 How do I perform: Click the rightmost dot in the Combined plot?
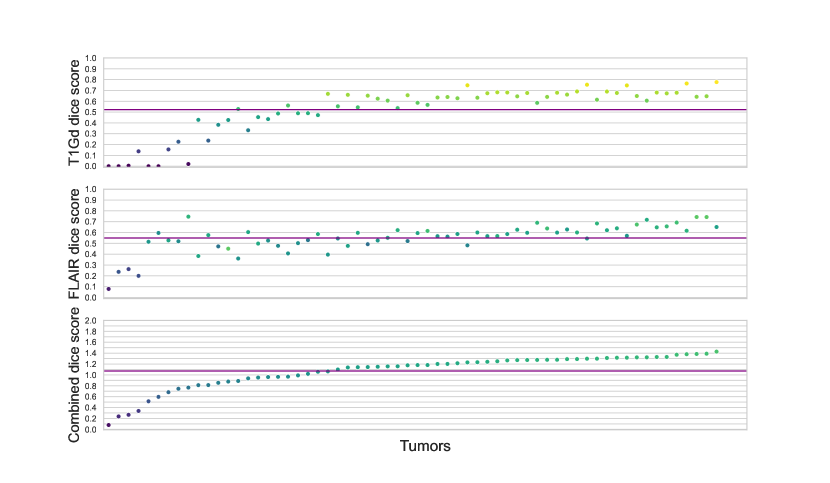point(716,352)
